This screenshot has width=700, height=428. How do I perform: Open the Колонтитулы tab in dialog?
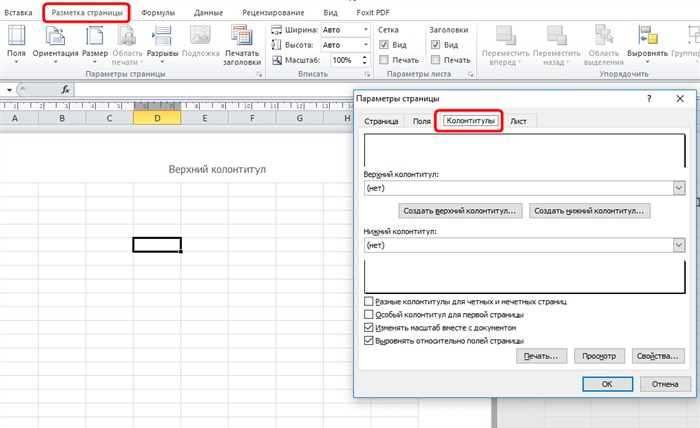pyautogui.click(x=471, y=121)
